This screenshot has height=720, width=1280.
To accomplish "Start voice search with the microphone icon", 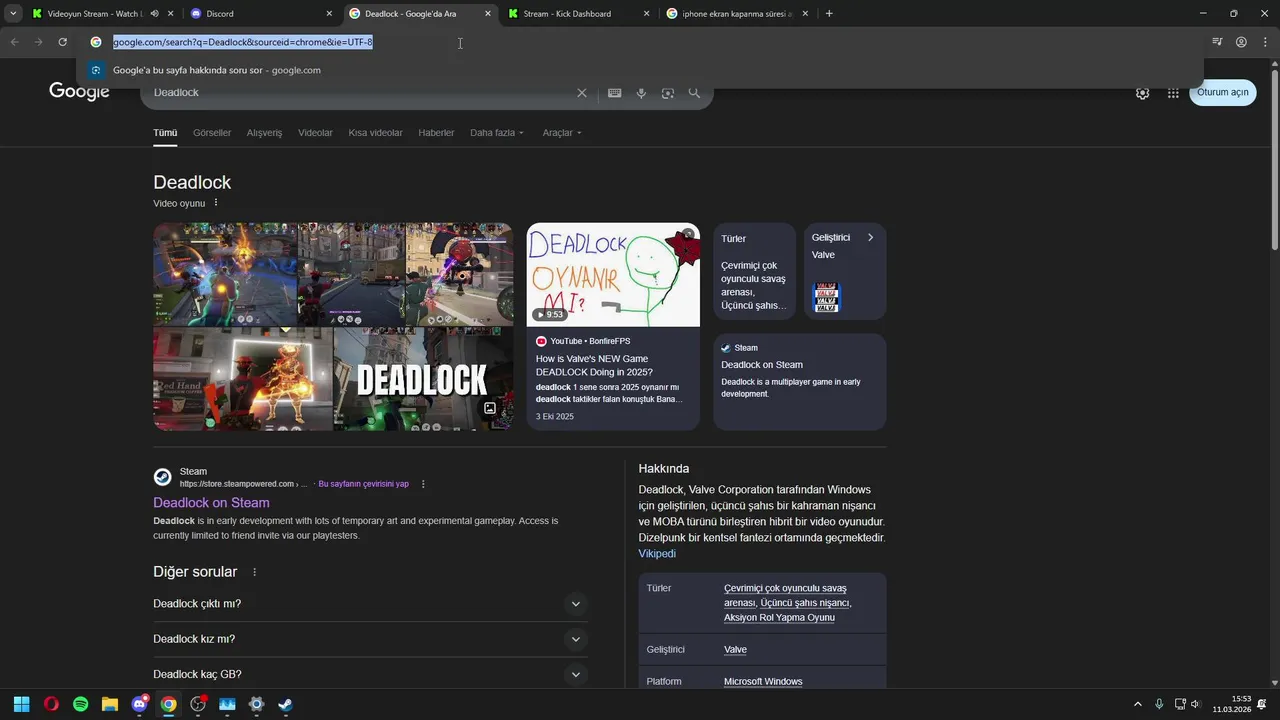I will tap(641, 93).
